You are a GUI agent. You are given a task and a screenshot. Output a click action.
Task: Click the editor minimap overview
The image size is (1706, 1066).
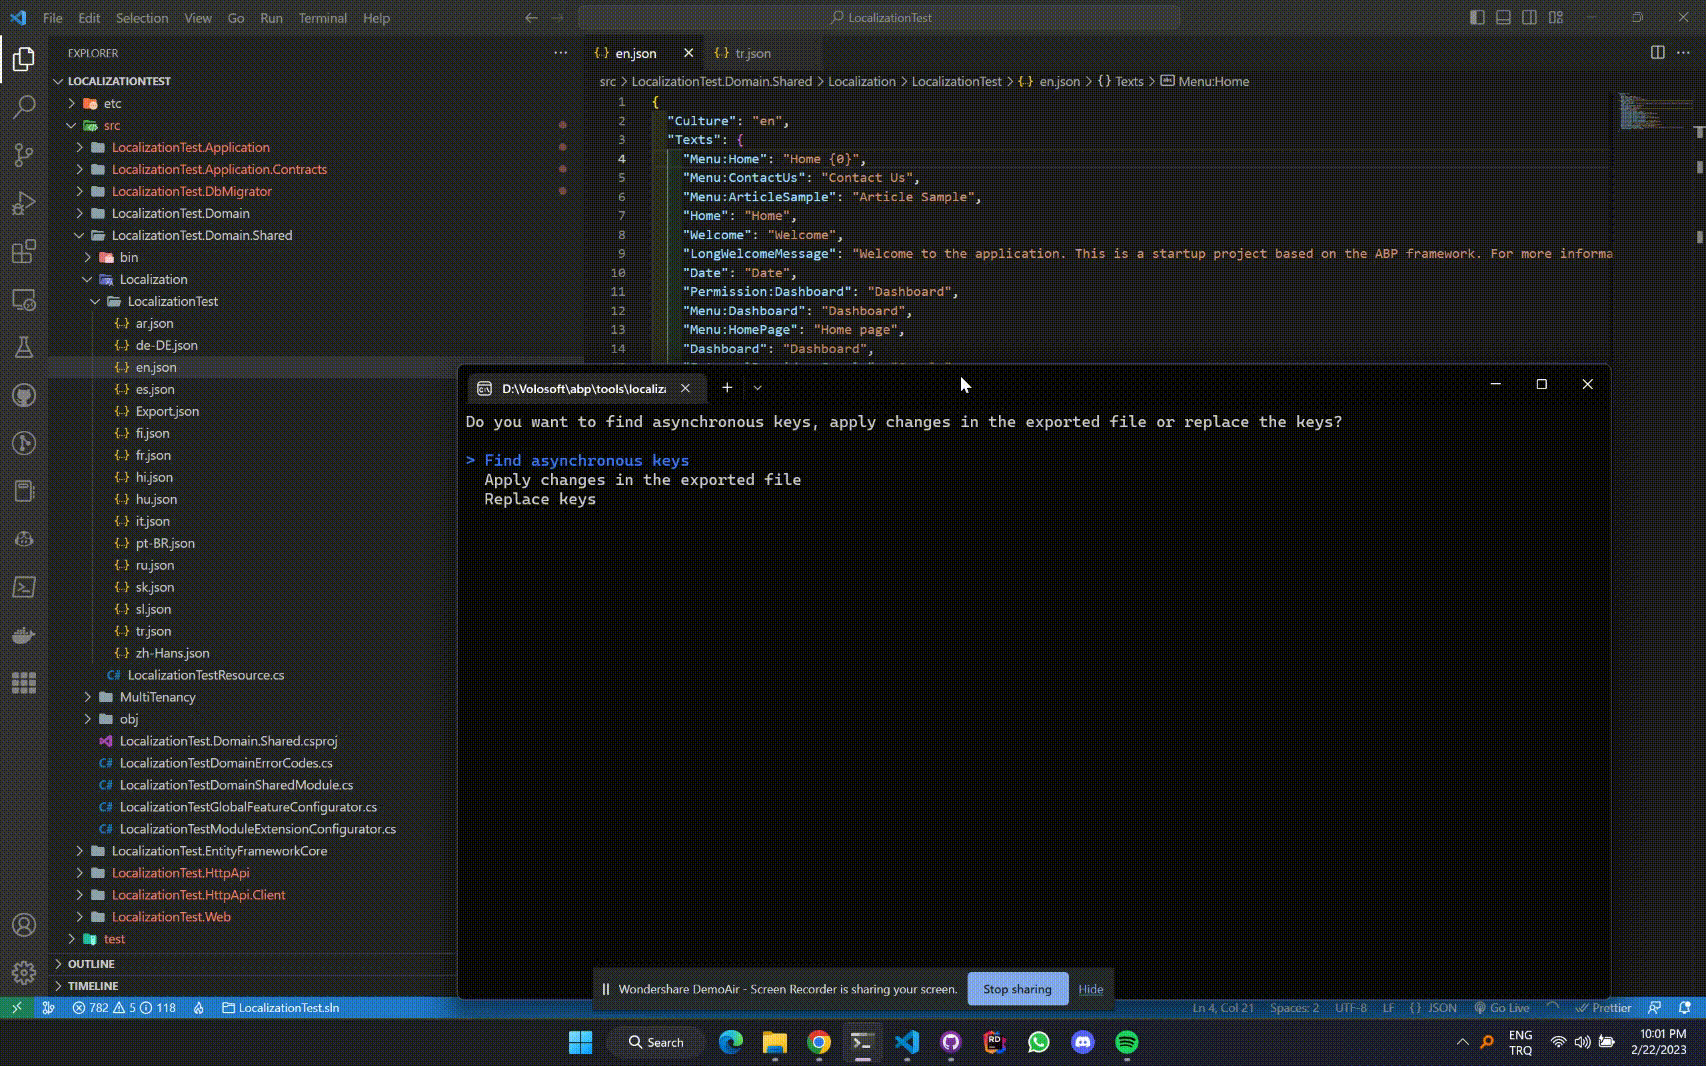coord(1650,112)
